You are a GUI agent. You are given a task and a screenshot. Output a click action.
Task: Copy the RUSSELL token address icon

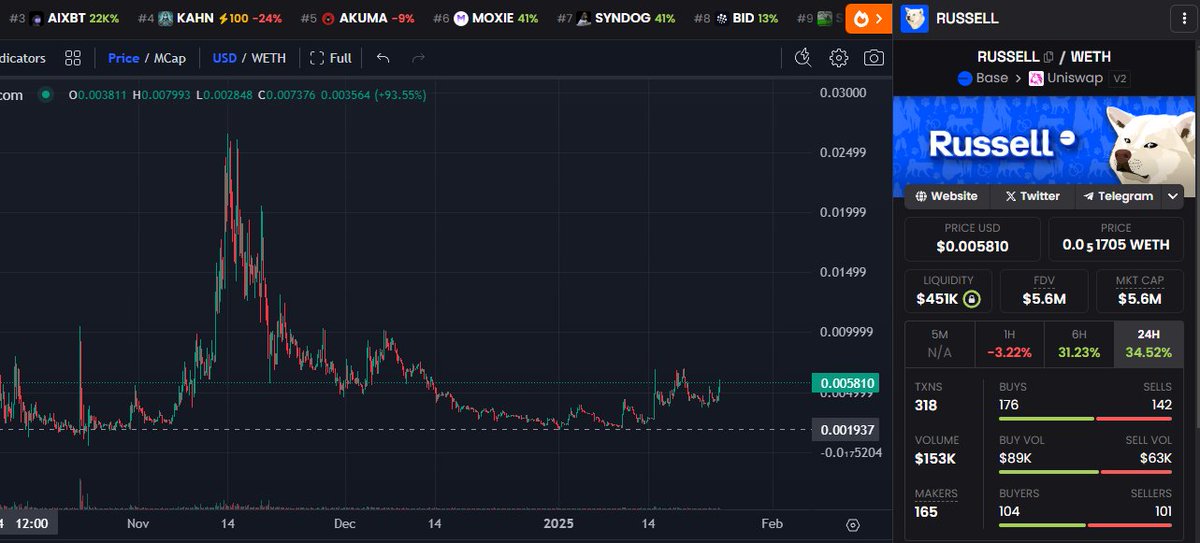tap(1048, 57)
